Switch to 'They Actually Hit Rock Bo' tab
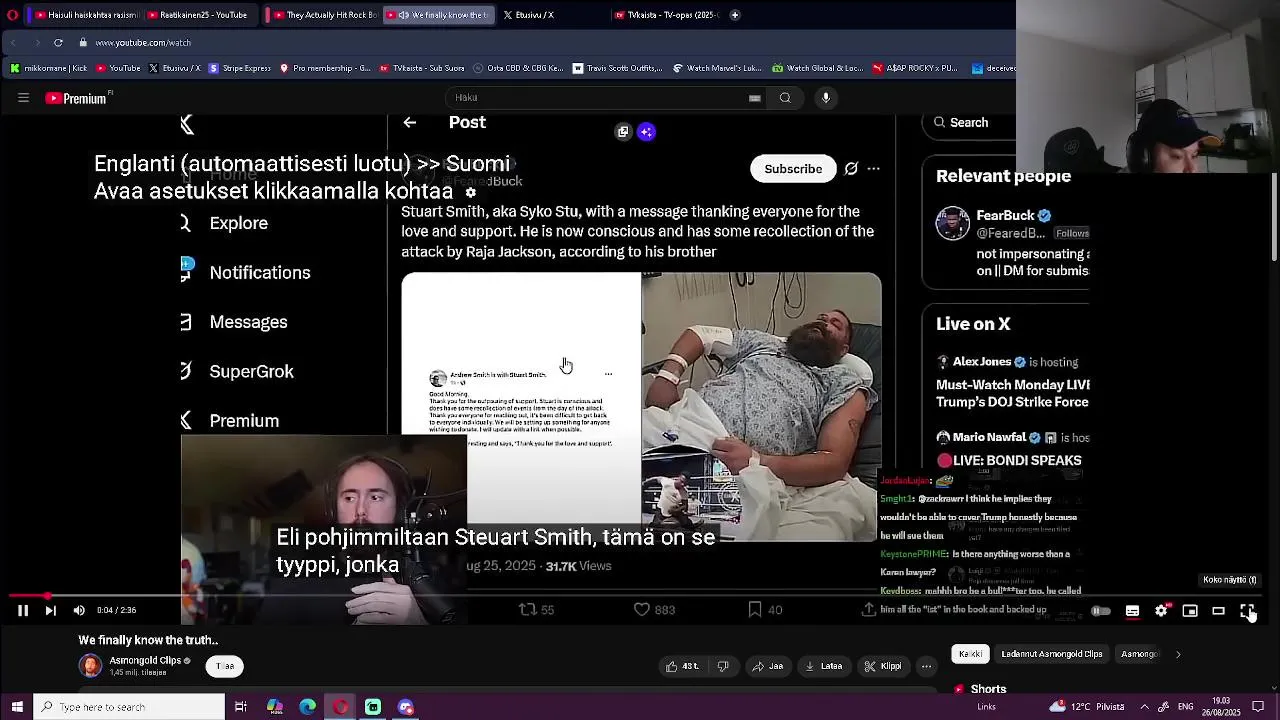This screenshot has width=1280, height=720. [325, 15]
